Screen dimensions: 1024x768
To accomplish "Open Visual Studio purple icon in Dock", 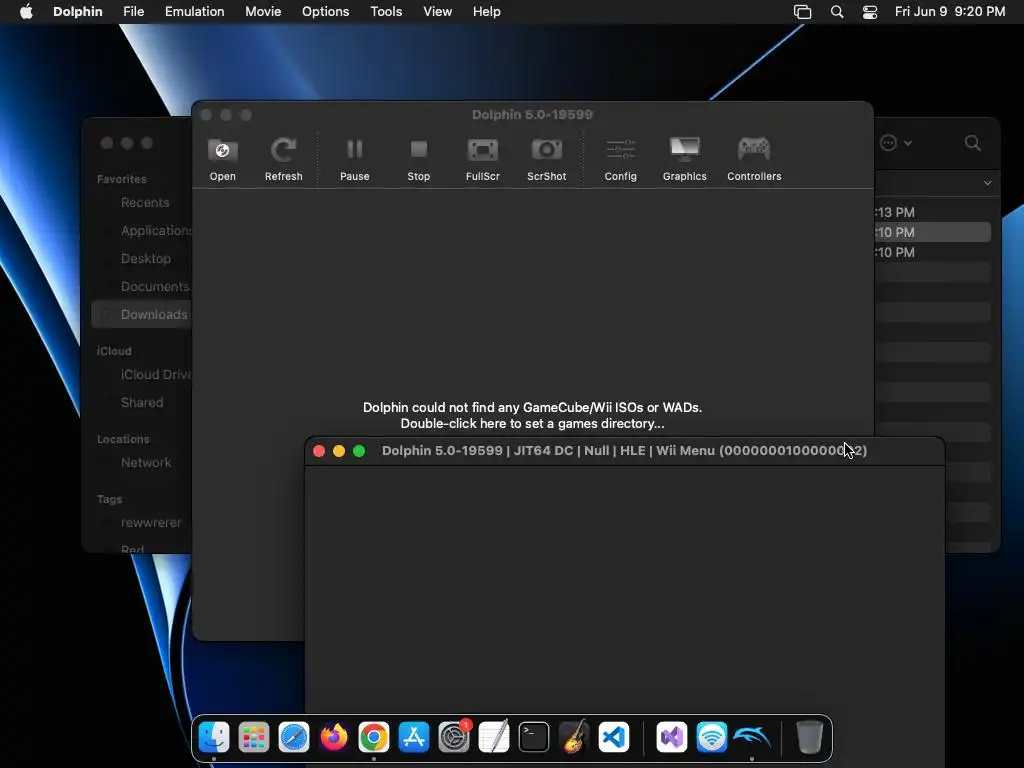I will coord(671,737).
